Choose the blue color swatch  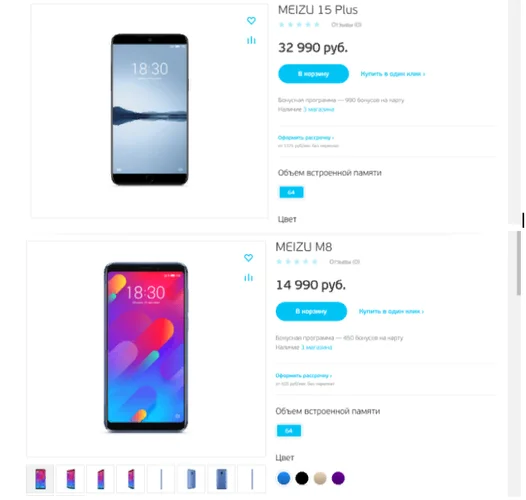click(284, 478)
